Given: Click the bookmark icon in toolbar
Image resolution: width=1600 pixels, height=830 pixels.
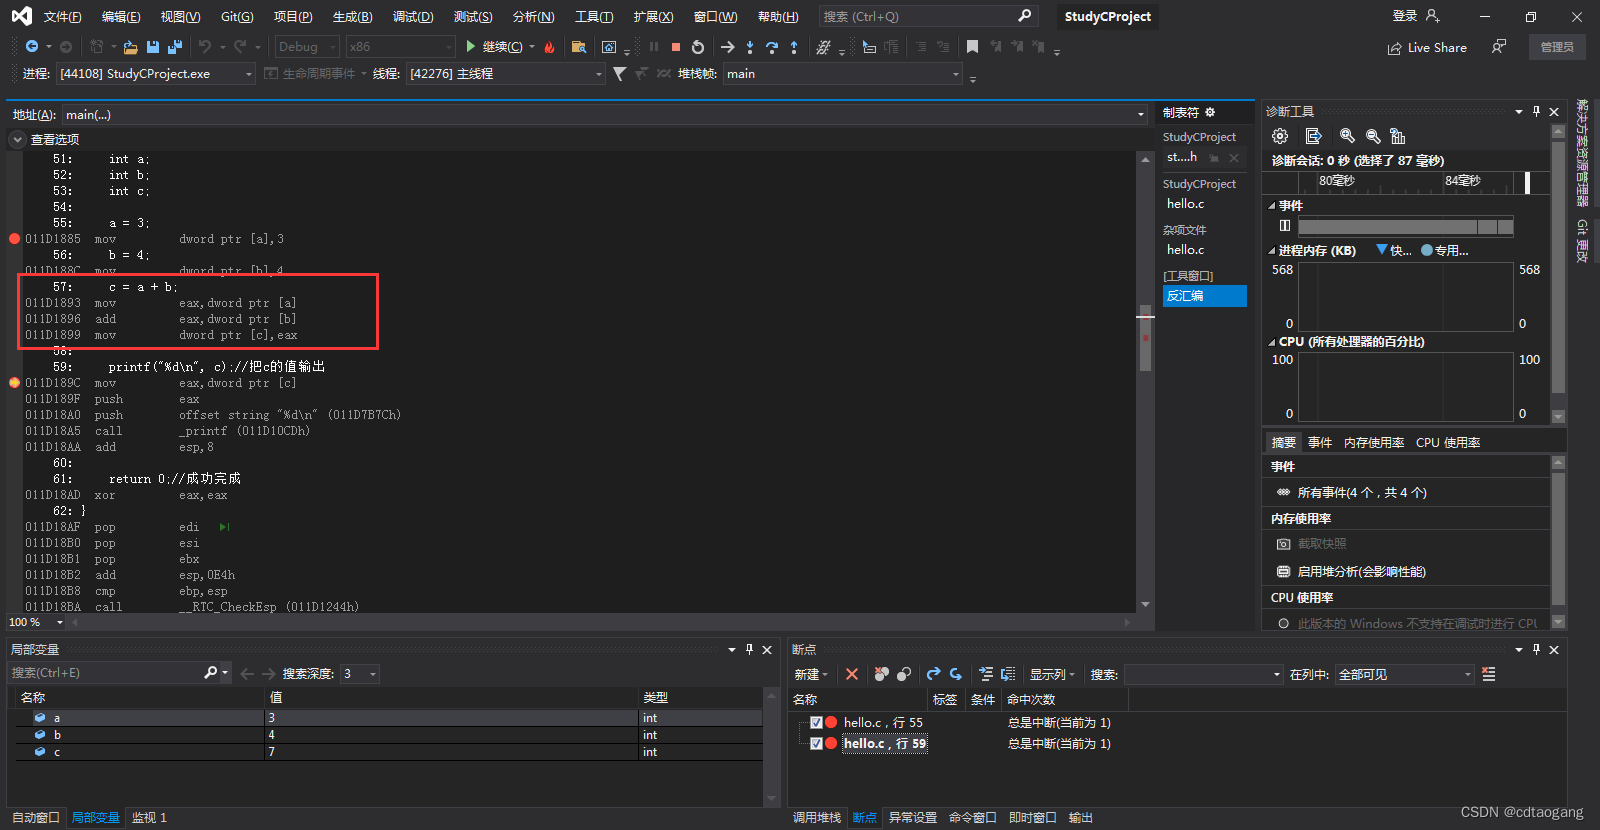Looking at the screenshot, I should (x=972, y=47).
